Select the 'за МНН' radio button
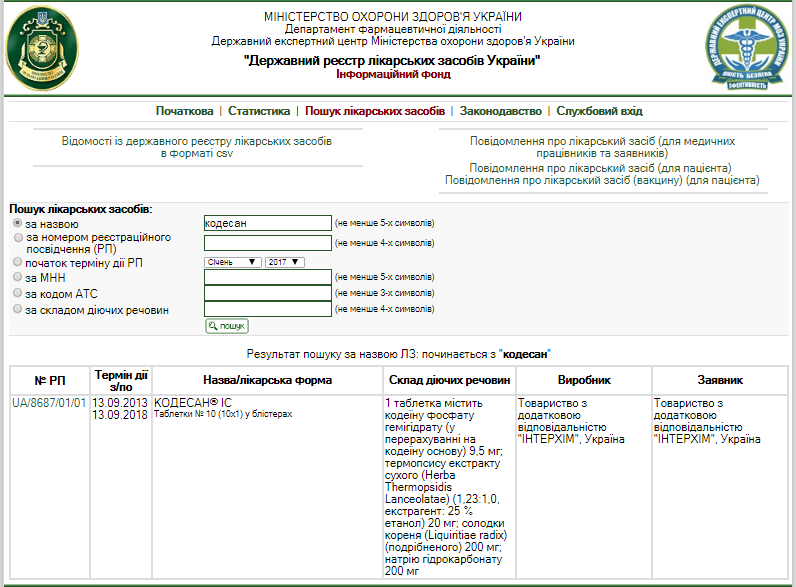796x587 pixels. point(18,277)
